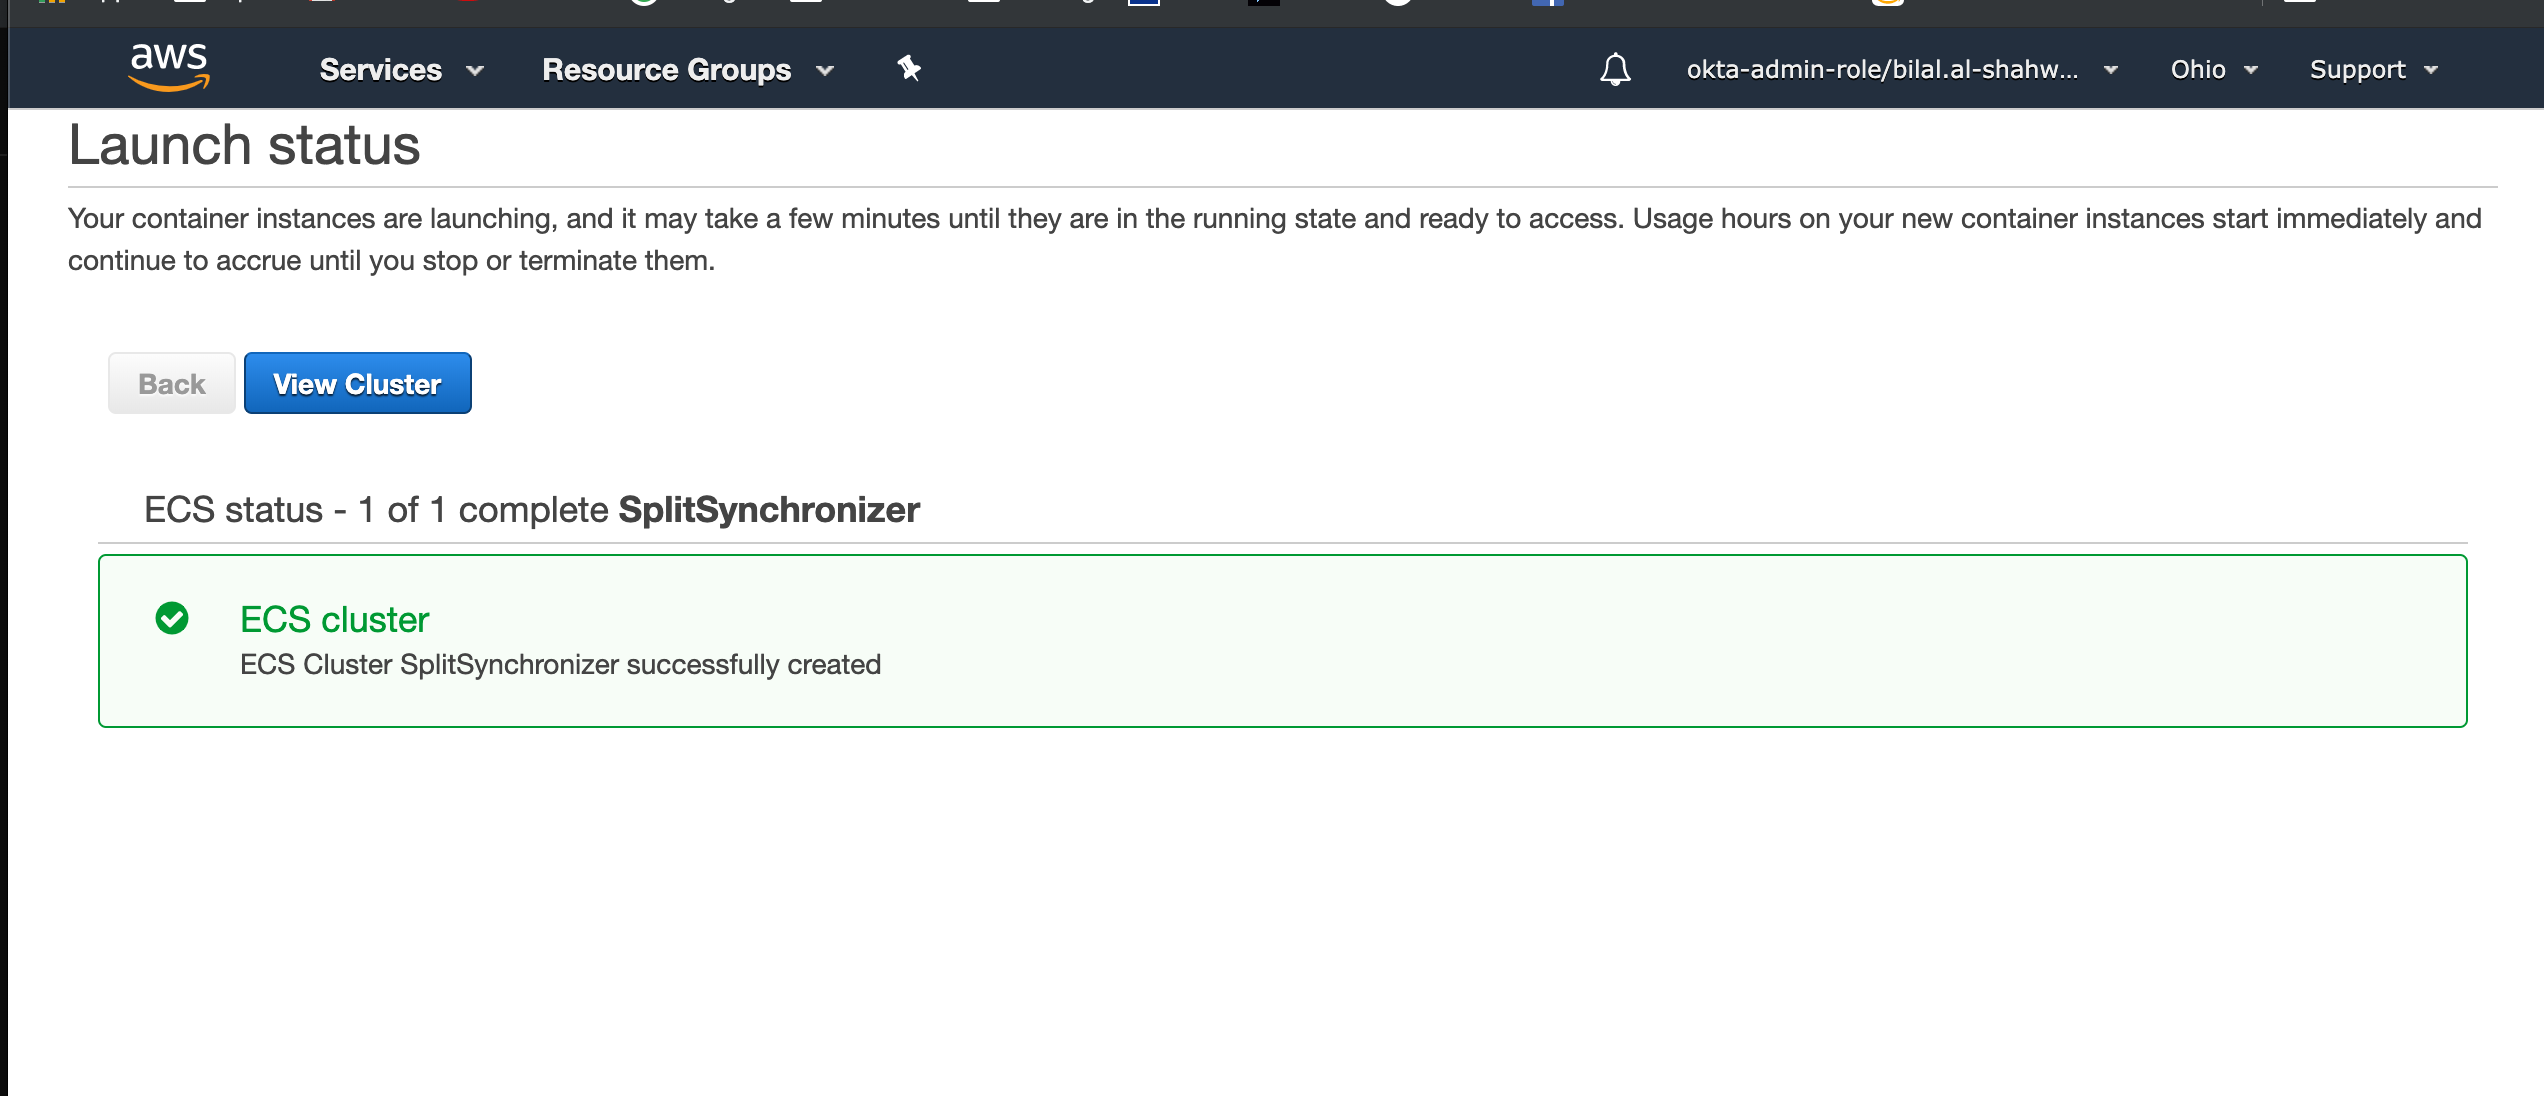Open the Support menu label
Viewport: 2544px width, 1096px height.
[2357, 69]
